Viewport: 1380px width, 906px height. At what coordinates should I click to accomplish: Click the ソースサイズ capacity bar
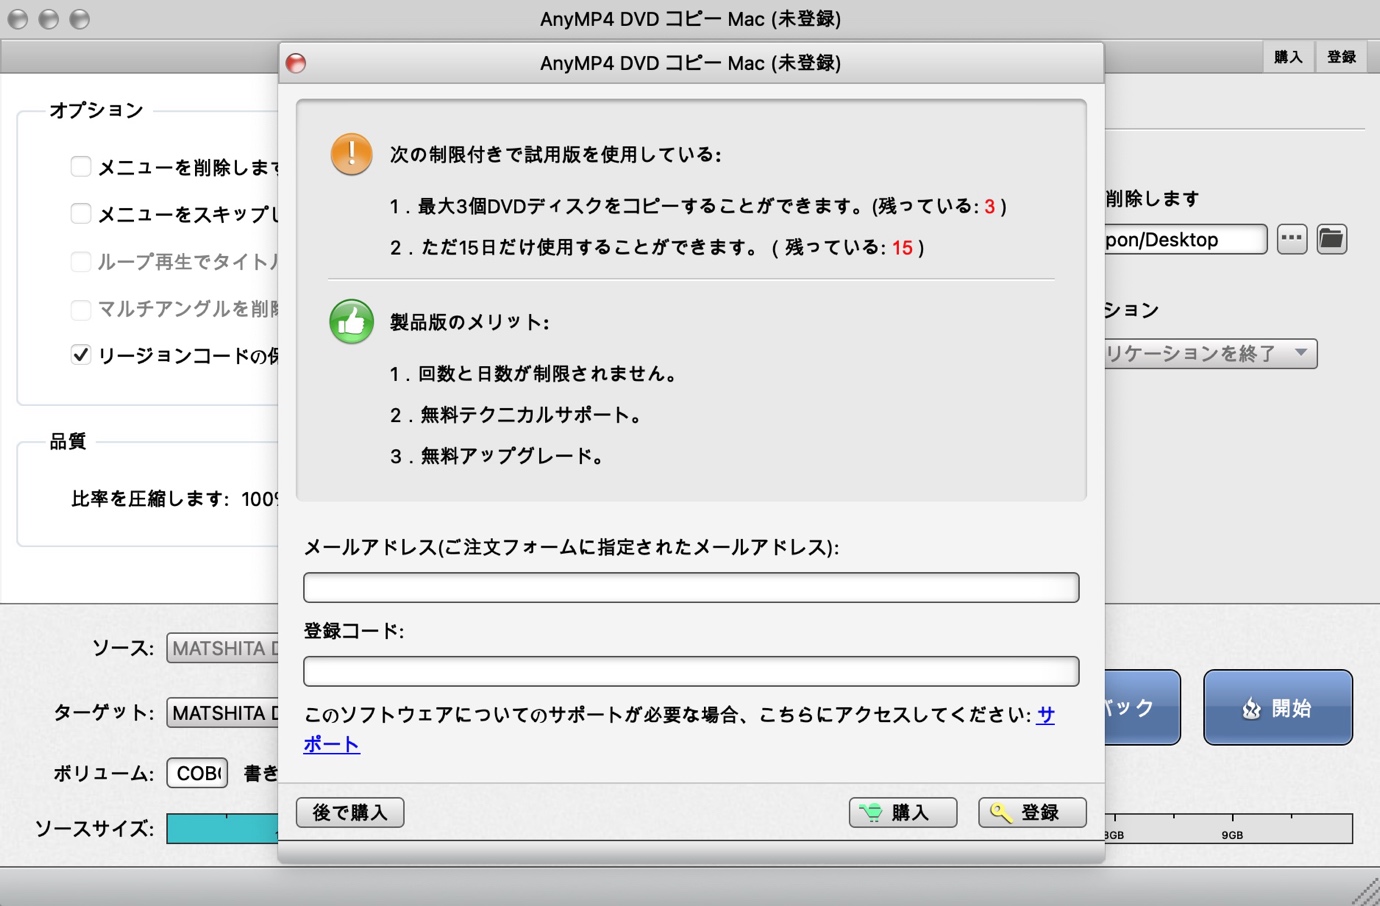pos(222,828)
